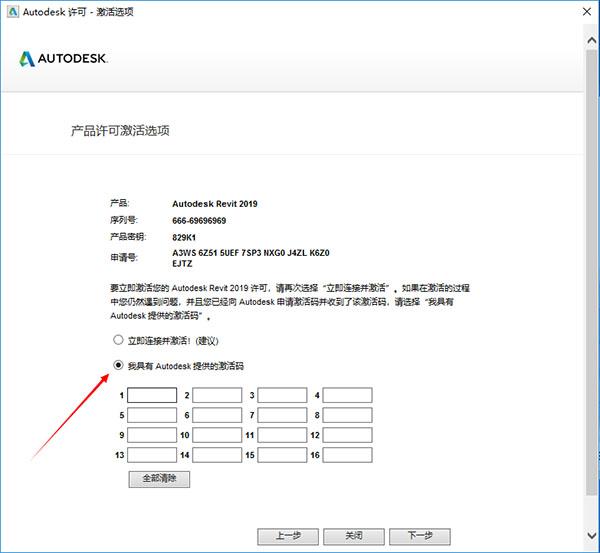Click the '上一步' back button
Image resolution: width=600 pixels, height=553 pixels.
[x=288, y=536]
